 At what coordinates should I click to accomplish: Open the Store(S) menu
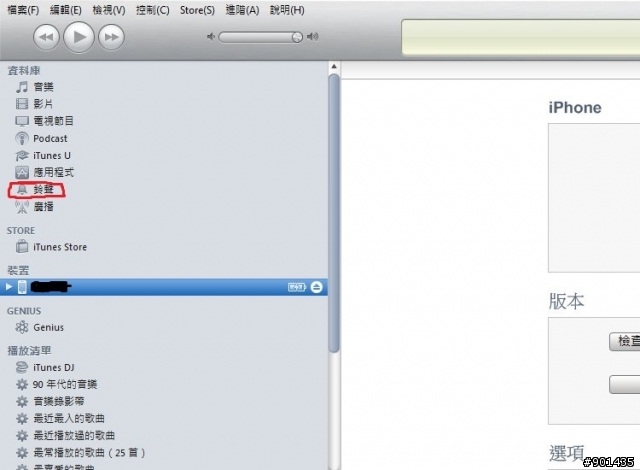[x=197, y=10]
